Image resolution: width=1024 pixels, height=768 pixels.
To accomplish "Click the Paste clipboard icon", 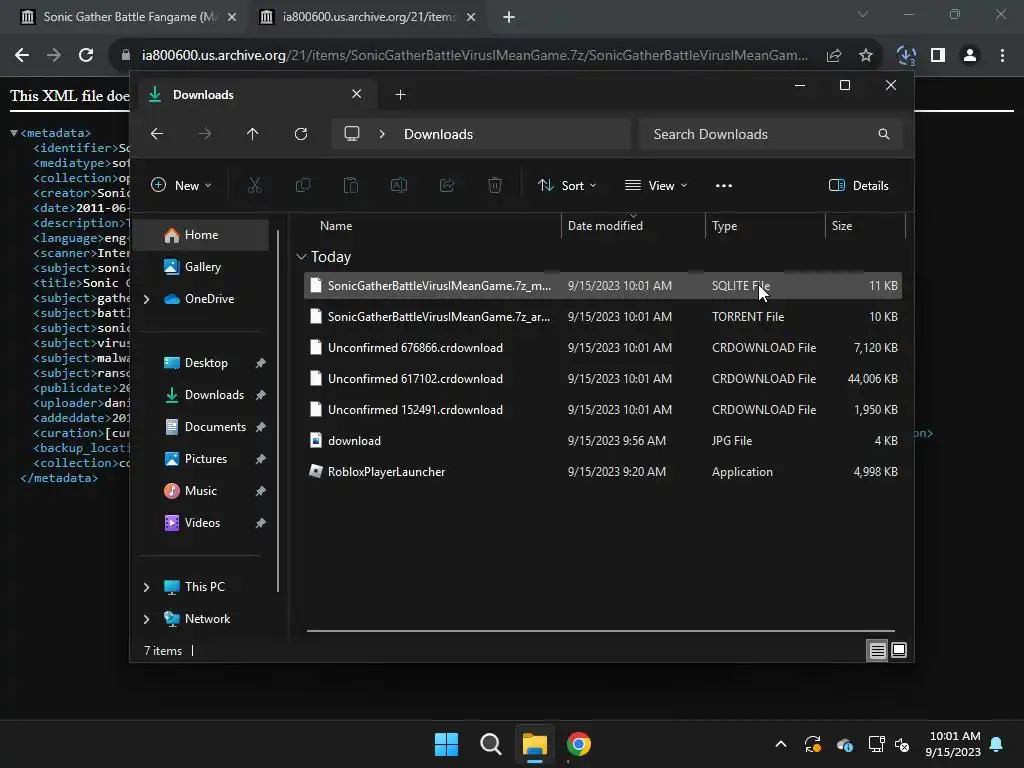I will click(x=351, y=185).
